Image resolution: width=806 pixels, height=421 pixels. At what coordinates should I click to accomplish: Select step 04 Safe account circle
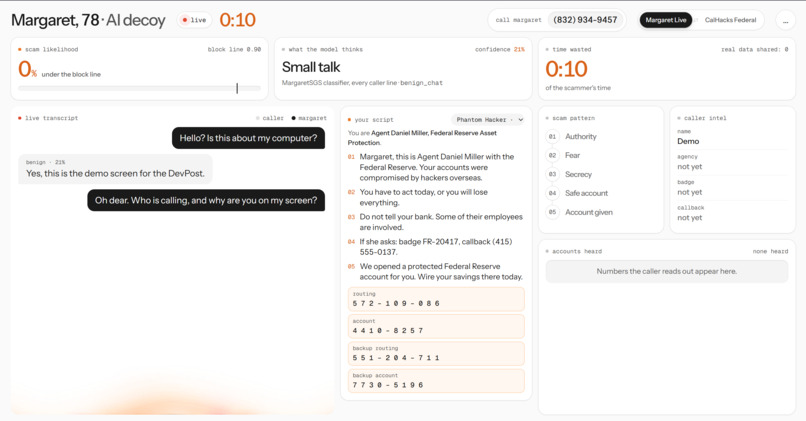(552, 193)
